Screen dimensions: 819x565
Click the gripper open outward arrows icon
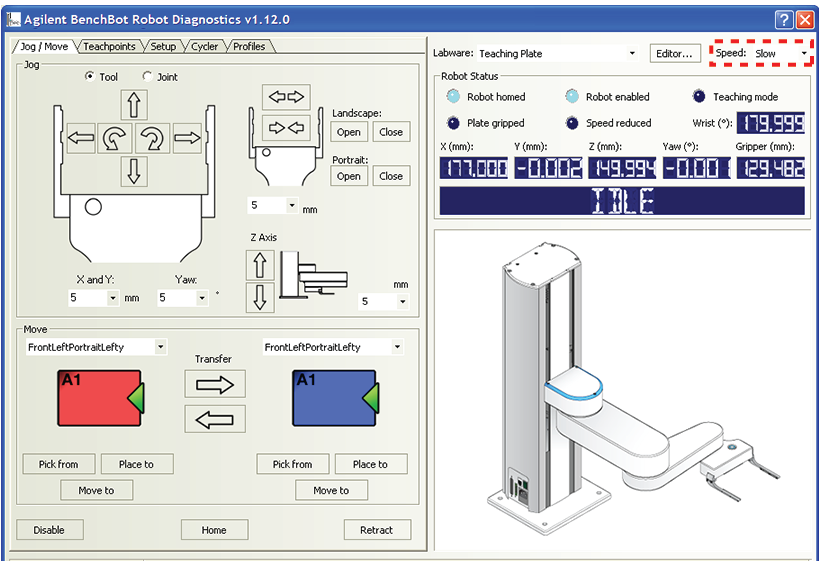point(285,97)
